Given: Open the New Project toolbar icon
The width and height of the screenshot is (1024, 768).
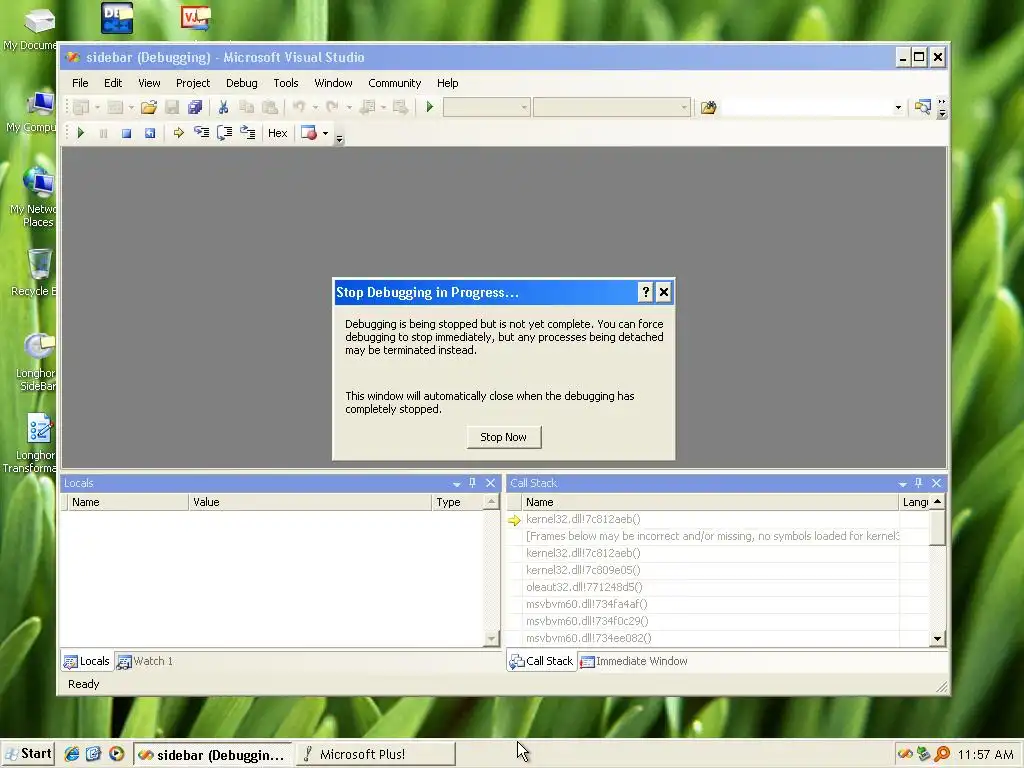Looking at the screenshot, I should point(81,107).
